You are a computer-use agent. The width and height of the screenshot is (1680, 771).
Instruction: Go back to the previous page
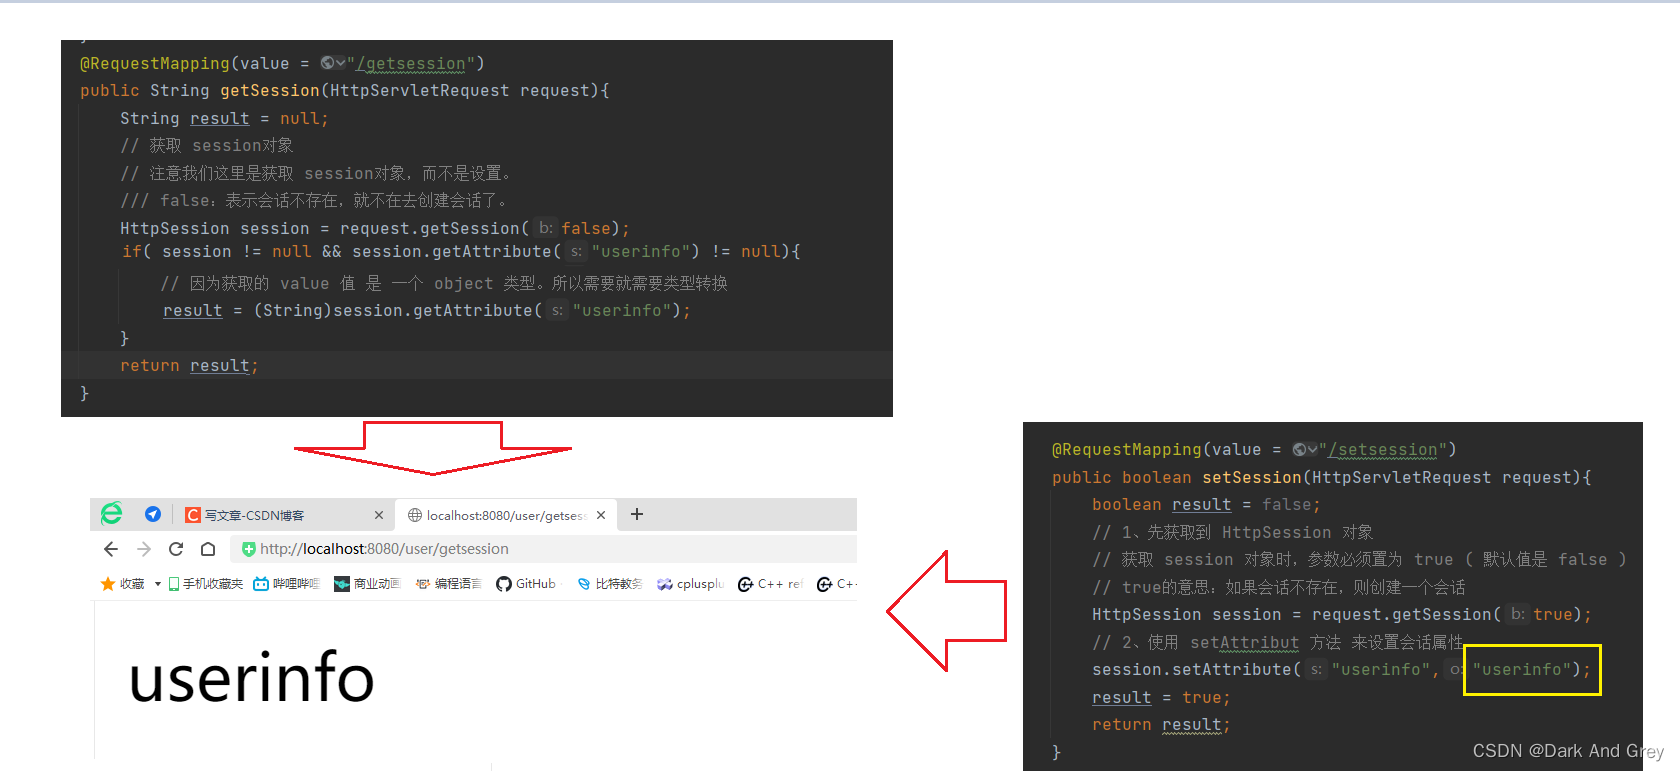click(111, 549)
